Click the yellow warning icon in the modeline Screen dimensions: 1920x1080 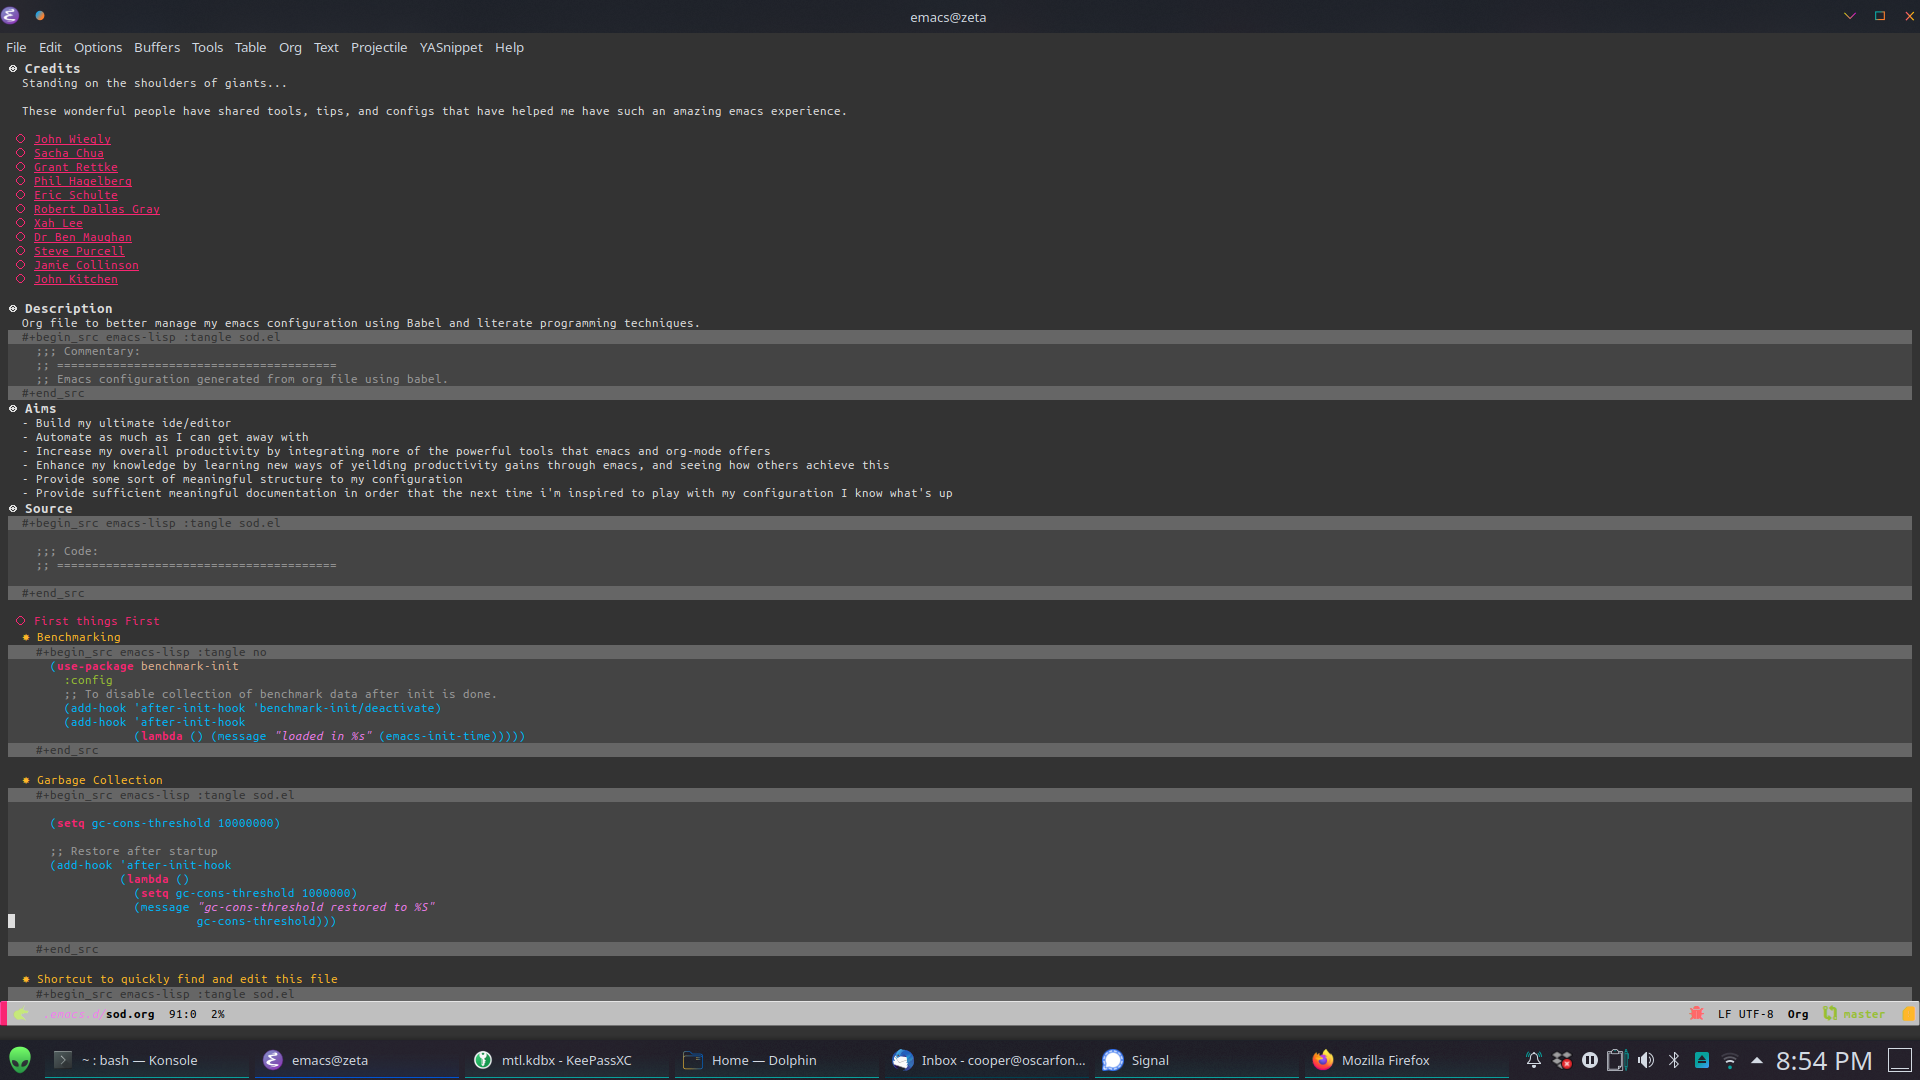[1908, 1013]
